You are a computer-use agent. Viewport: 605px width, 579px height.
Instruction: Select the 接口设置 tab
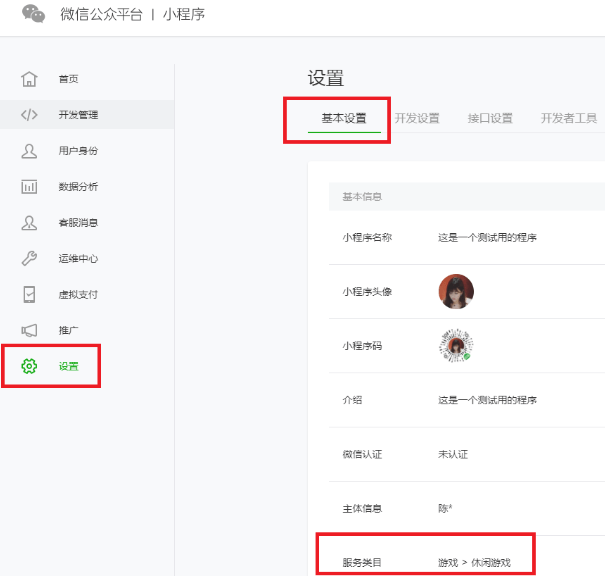tap(490, 118)
